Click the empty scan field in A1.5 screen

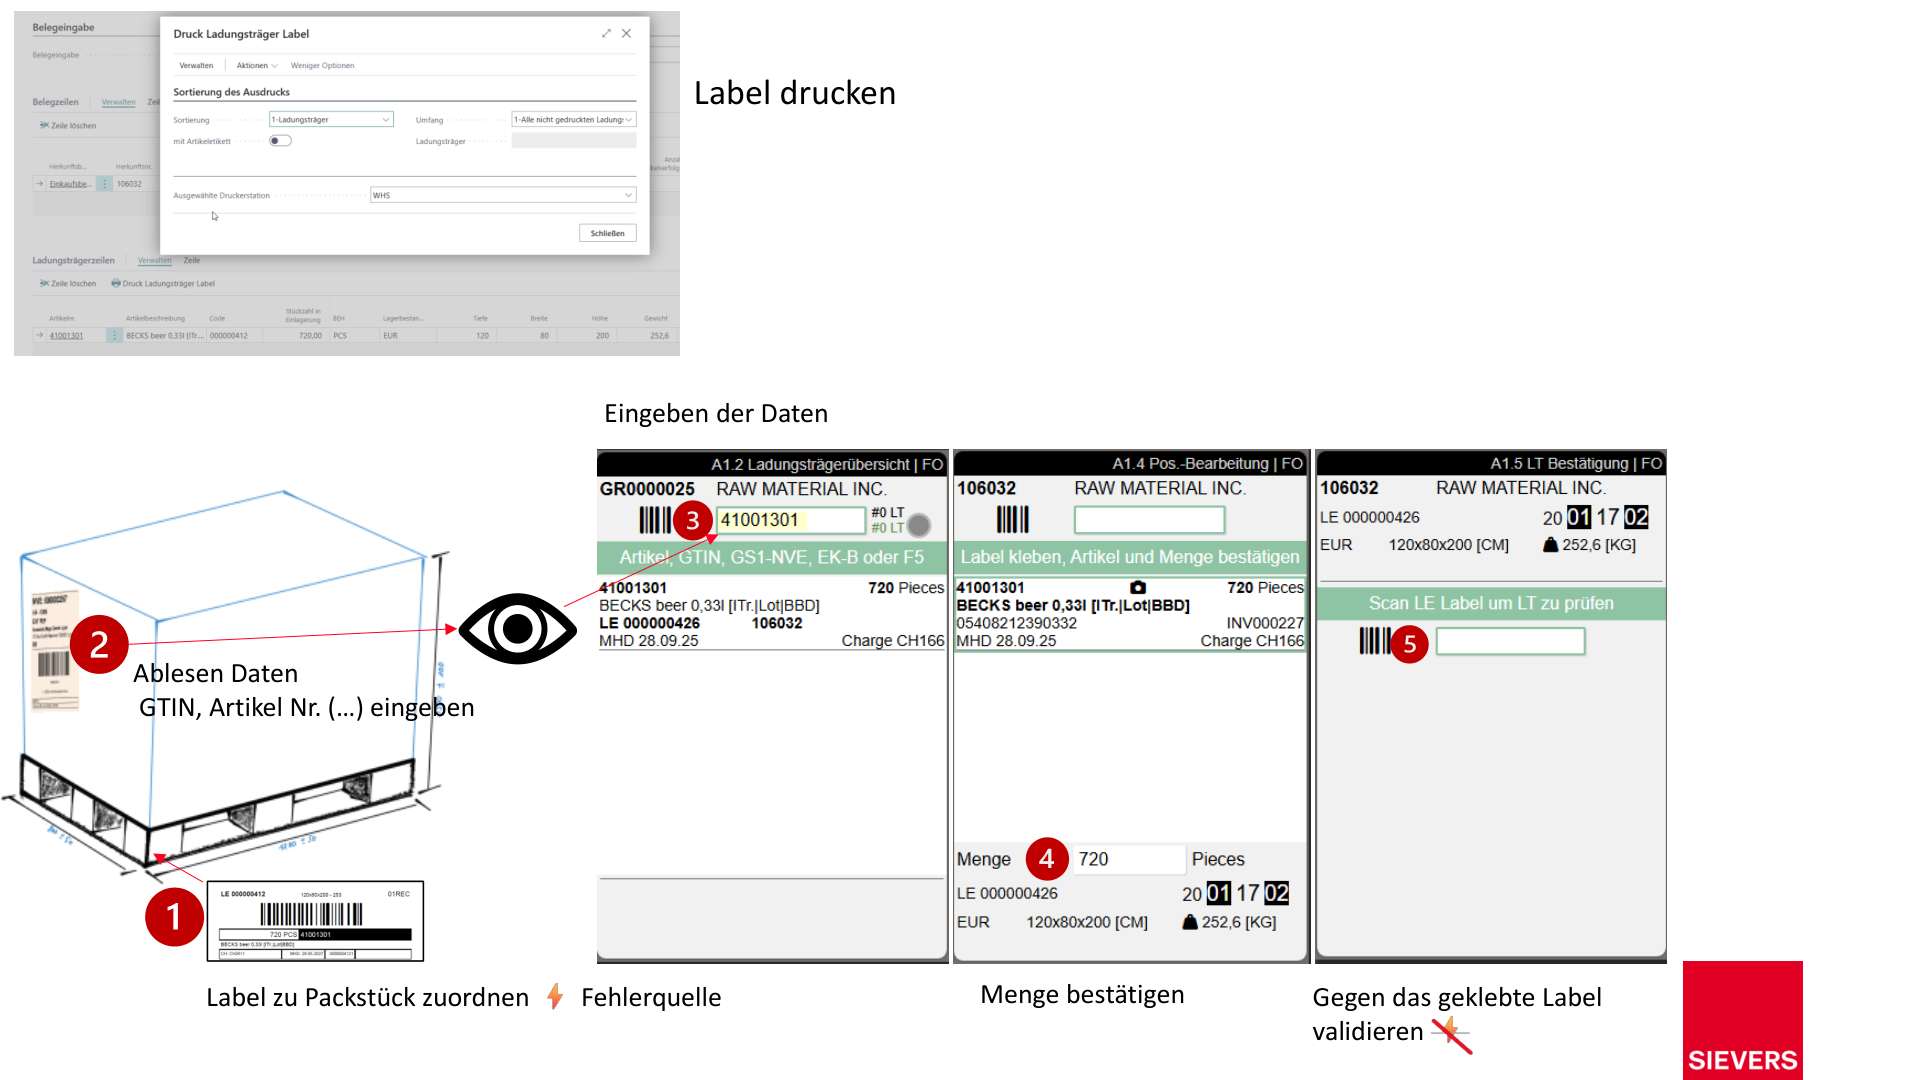pos(1510,641)
